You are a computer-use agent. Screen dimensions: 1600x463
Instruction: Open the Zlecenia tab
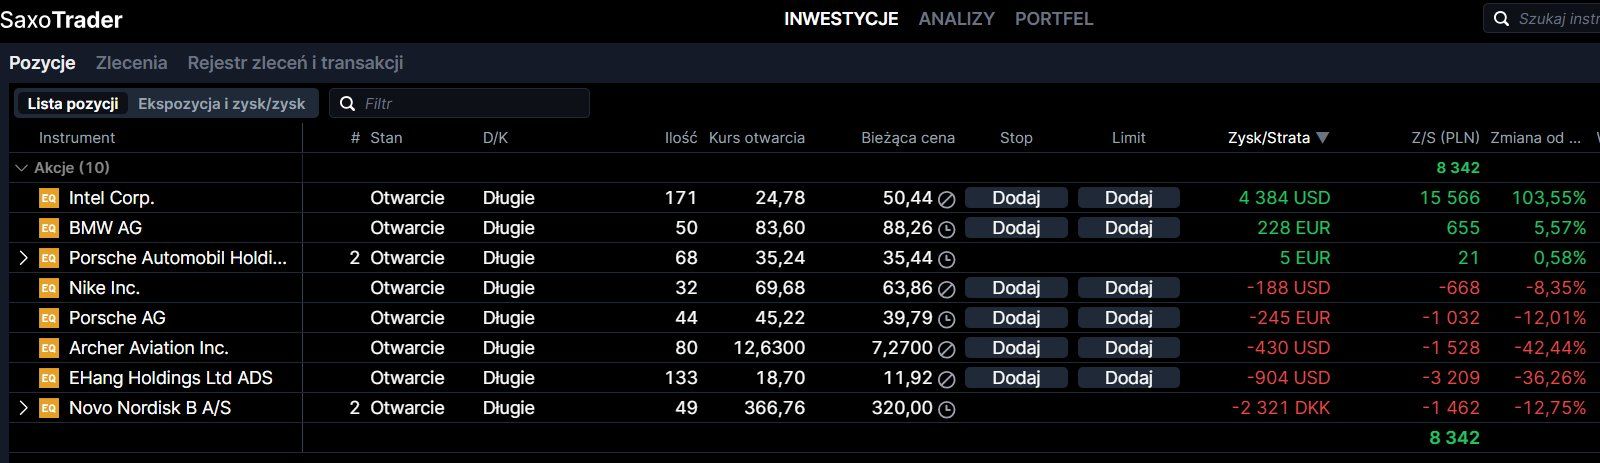131,62
